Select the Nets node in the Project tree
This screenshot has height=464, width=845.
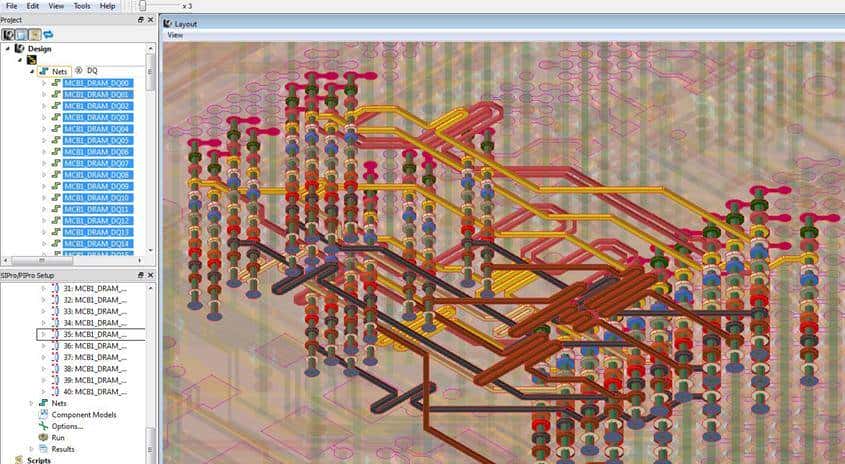coord(59,71)
